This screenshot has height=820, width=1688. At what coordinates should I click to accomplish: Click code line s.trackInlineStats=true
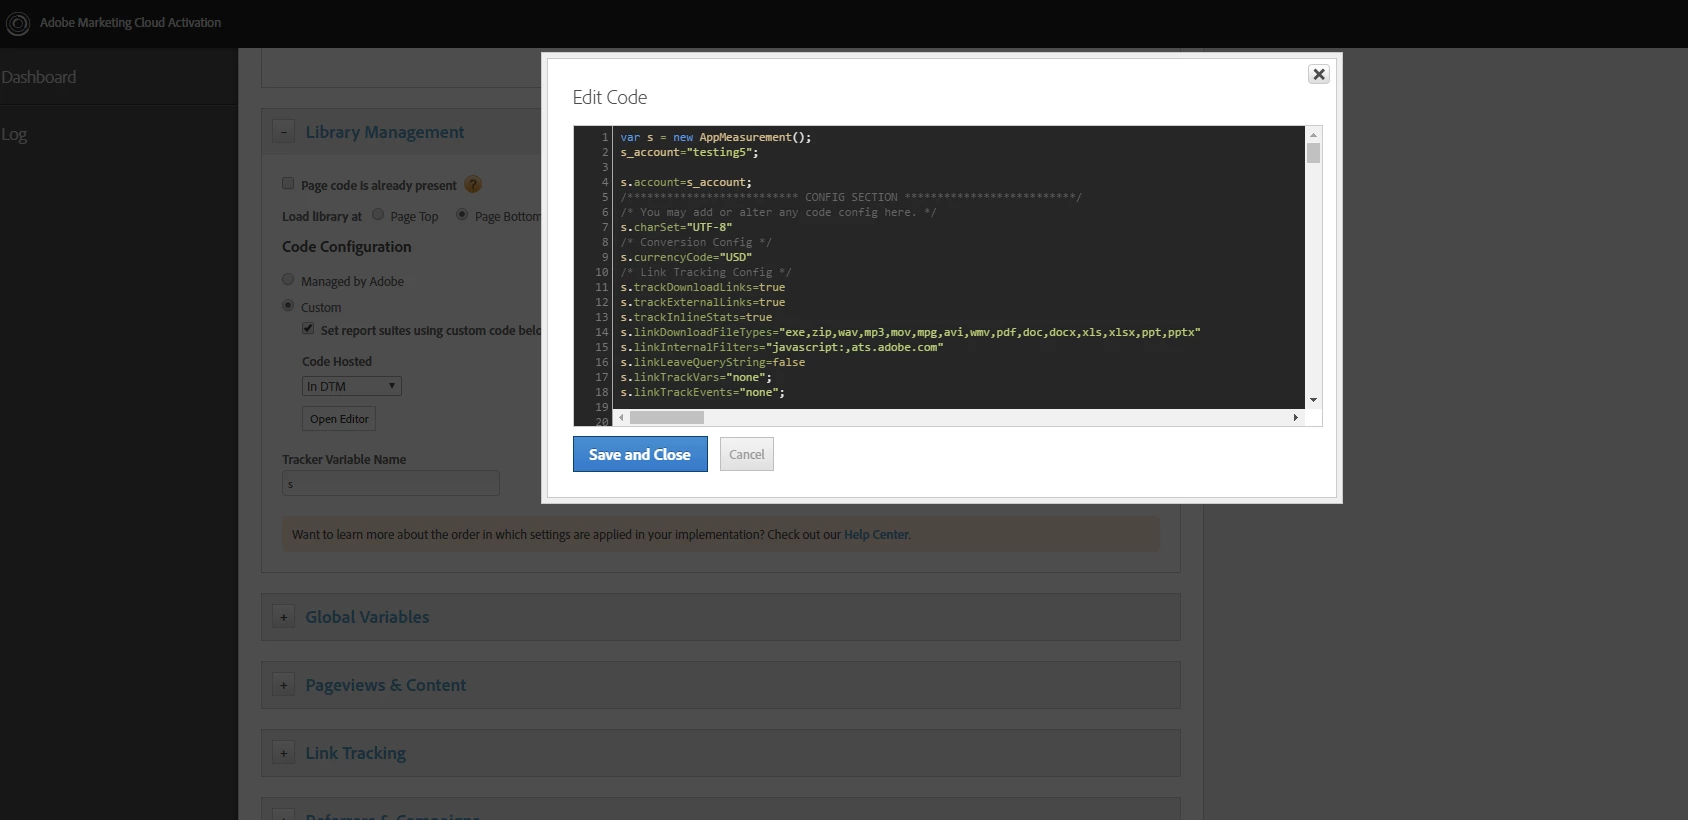click(x=696, y=317)
